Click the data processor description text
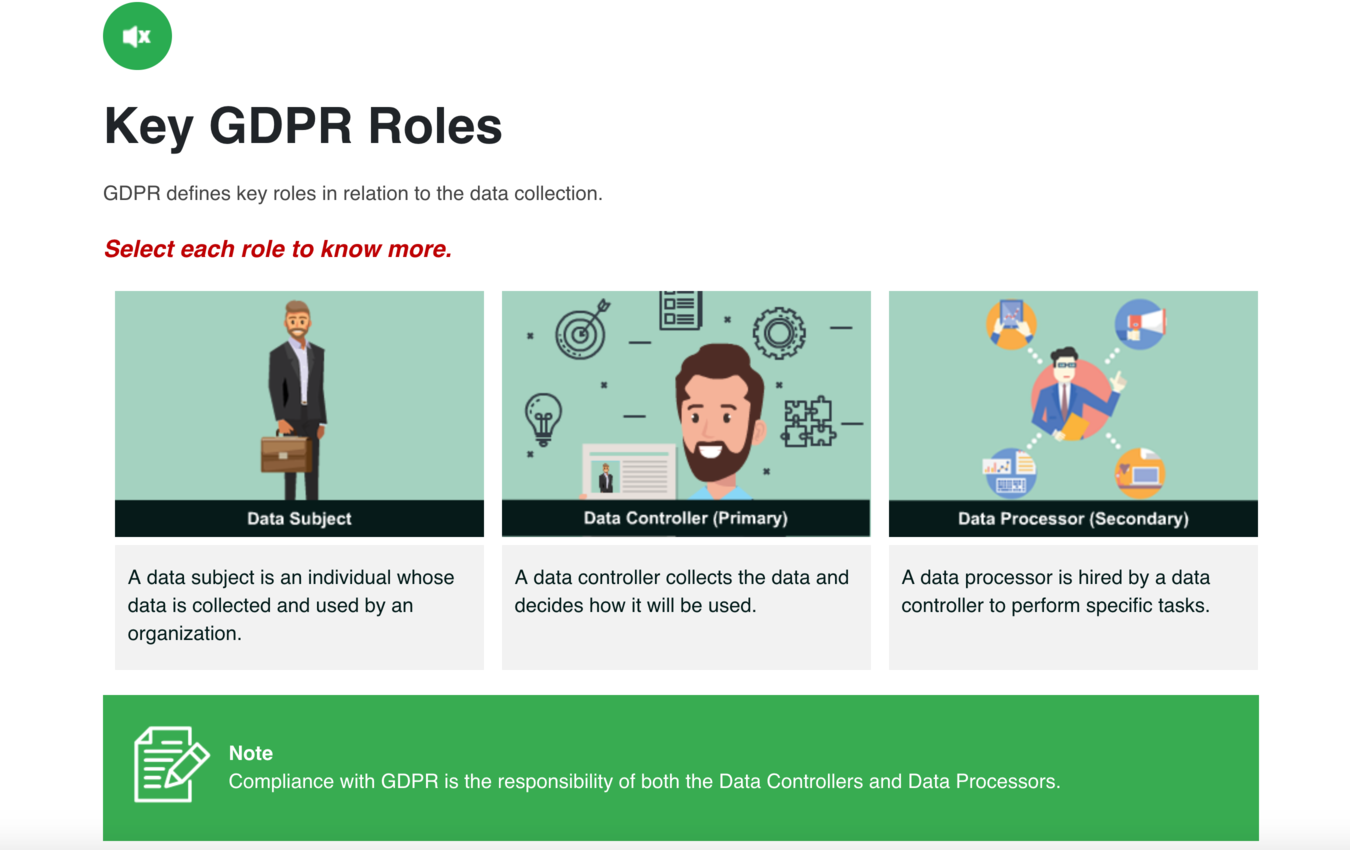The image size is (1350, 850). 1055,591
